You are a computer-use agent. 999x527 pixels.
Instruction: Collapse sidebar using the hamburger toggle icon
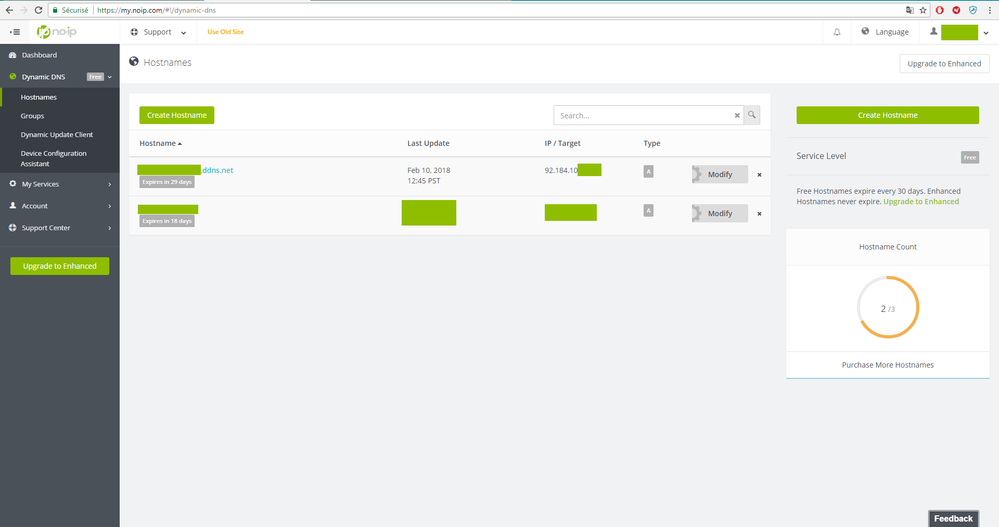coord(14,32)
